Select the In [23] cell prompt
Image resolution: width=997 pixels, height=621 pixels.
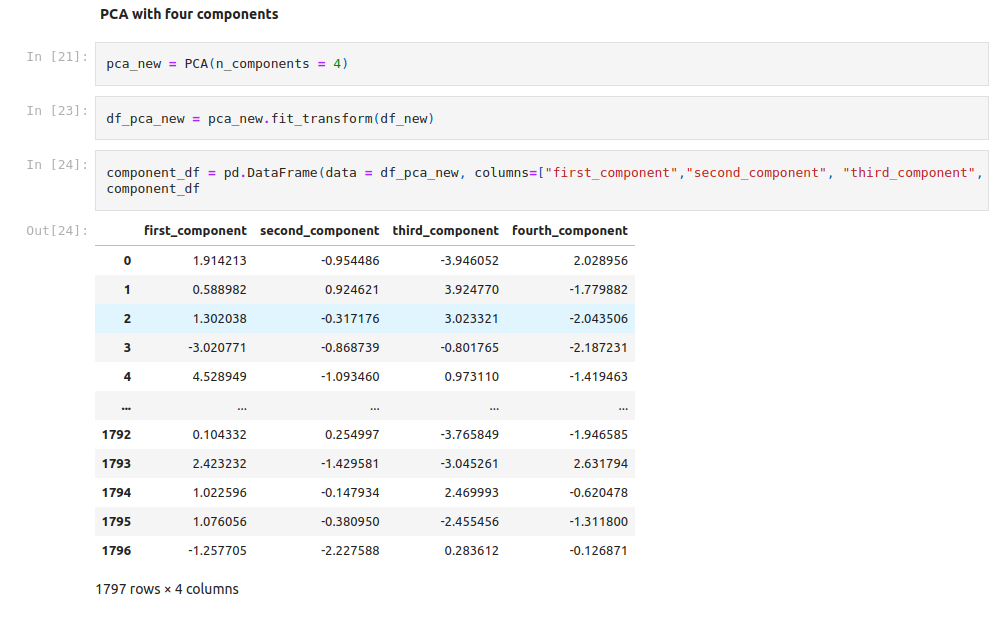click(56, 111)
